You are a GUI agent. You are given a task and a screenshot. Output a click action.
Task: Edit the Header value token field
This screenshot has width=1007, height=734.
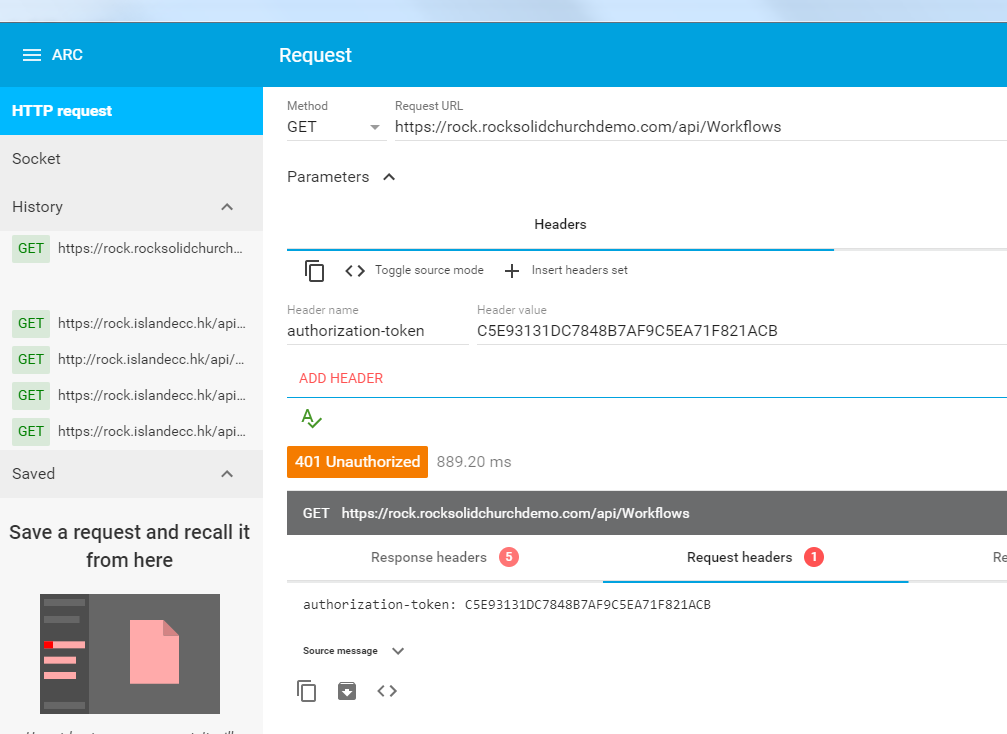(x=742, y=331)
